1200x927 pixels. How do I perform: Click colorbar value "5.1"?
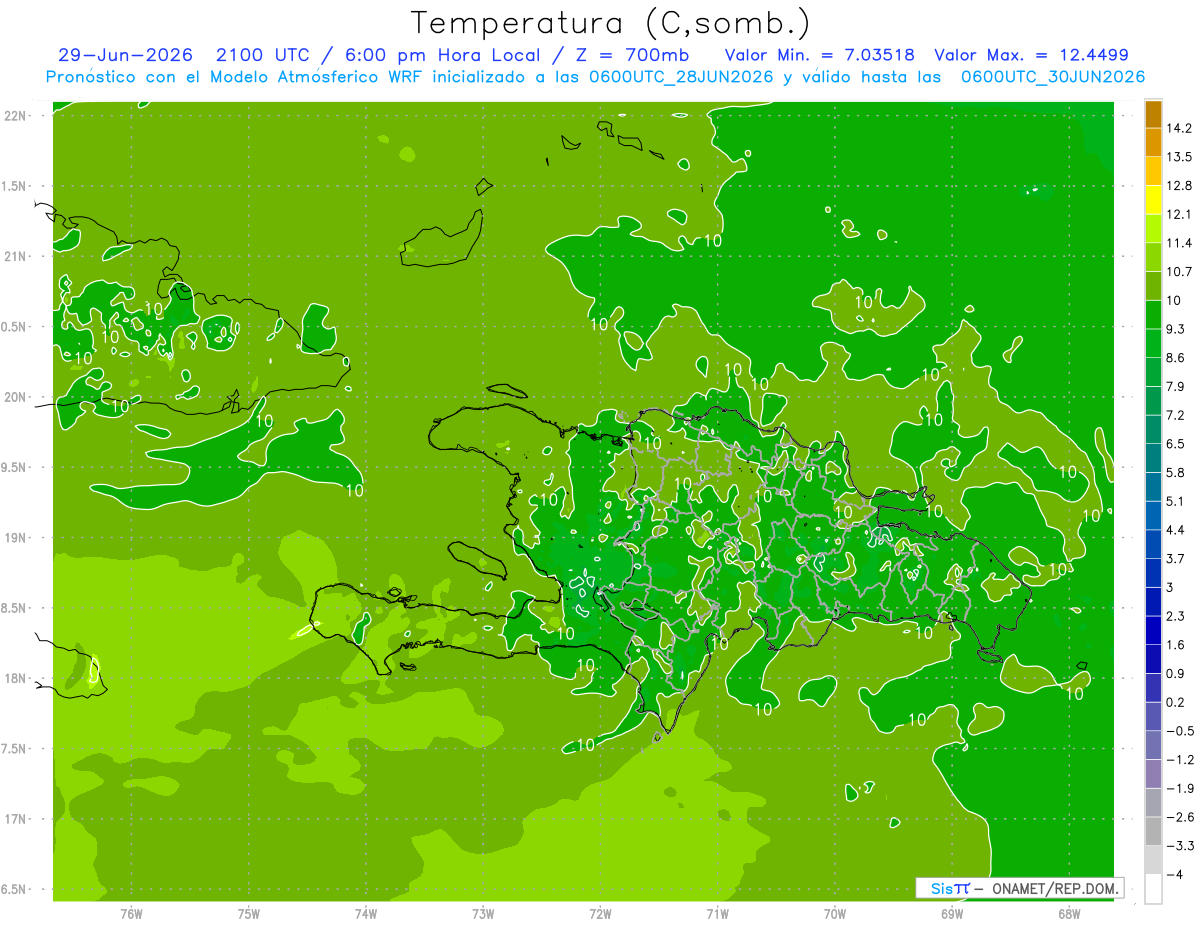1175,501
